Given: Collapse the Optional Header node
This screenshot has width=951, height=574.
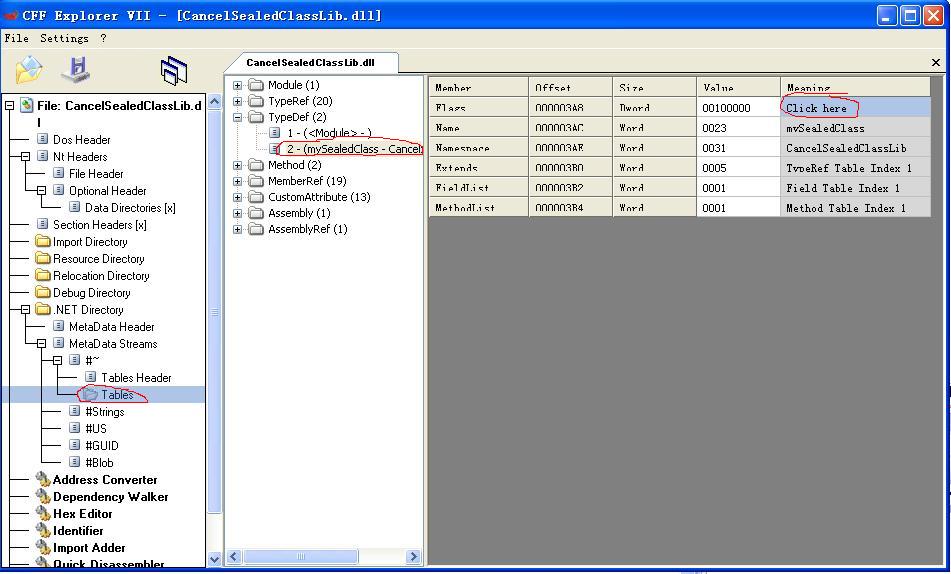Looking at the screenshot, I should tap(41, 191).
